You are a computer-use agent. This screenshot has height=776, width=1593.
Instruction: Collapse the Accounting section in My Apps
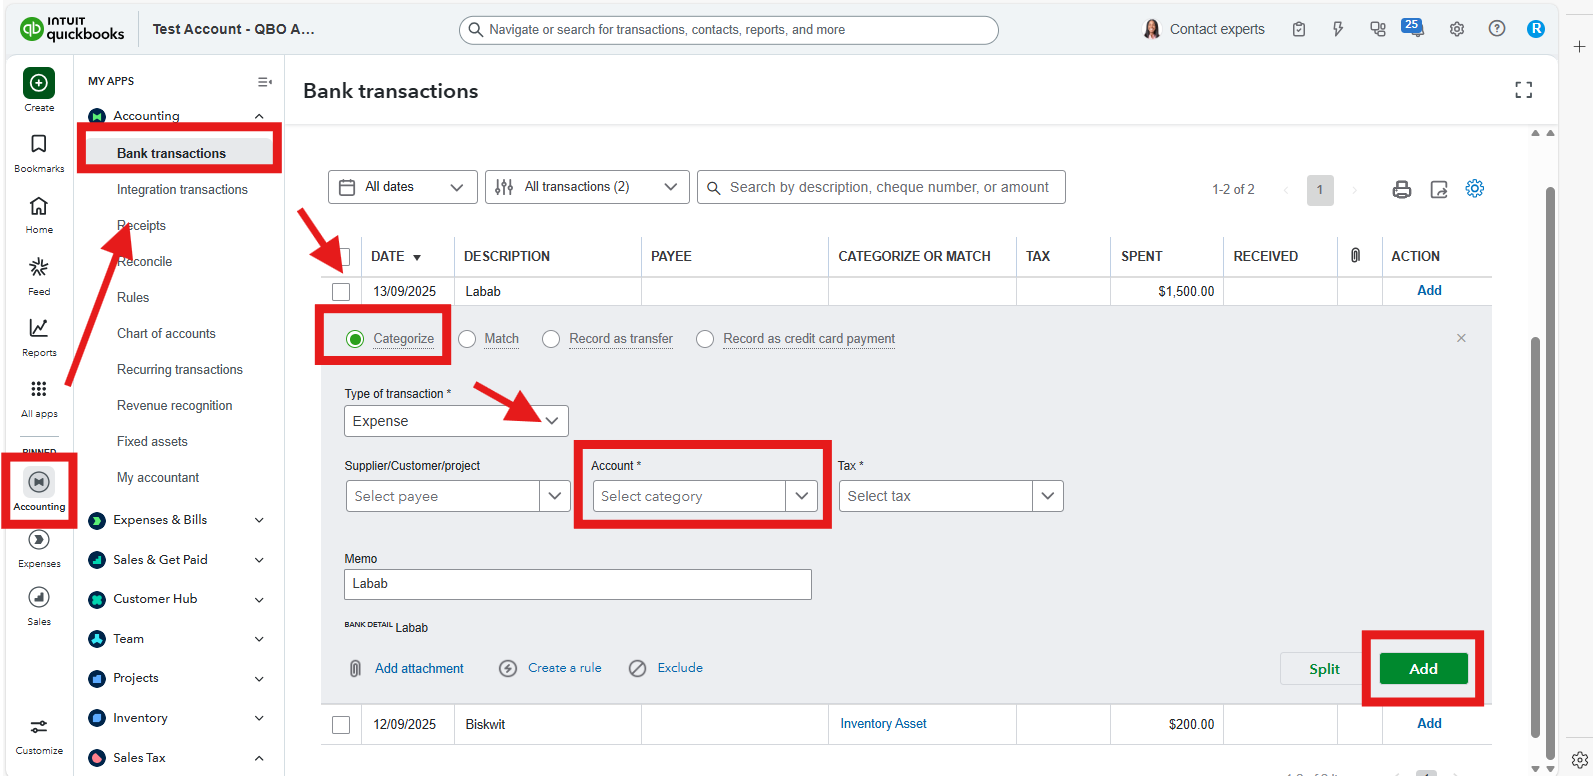coord(260,116)
